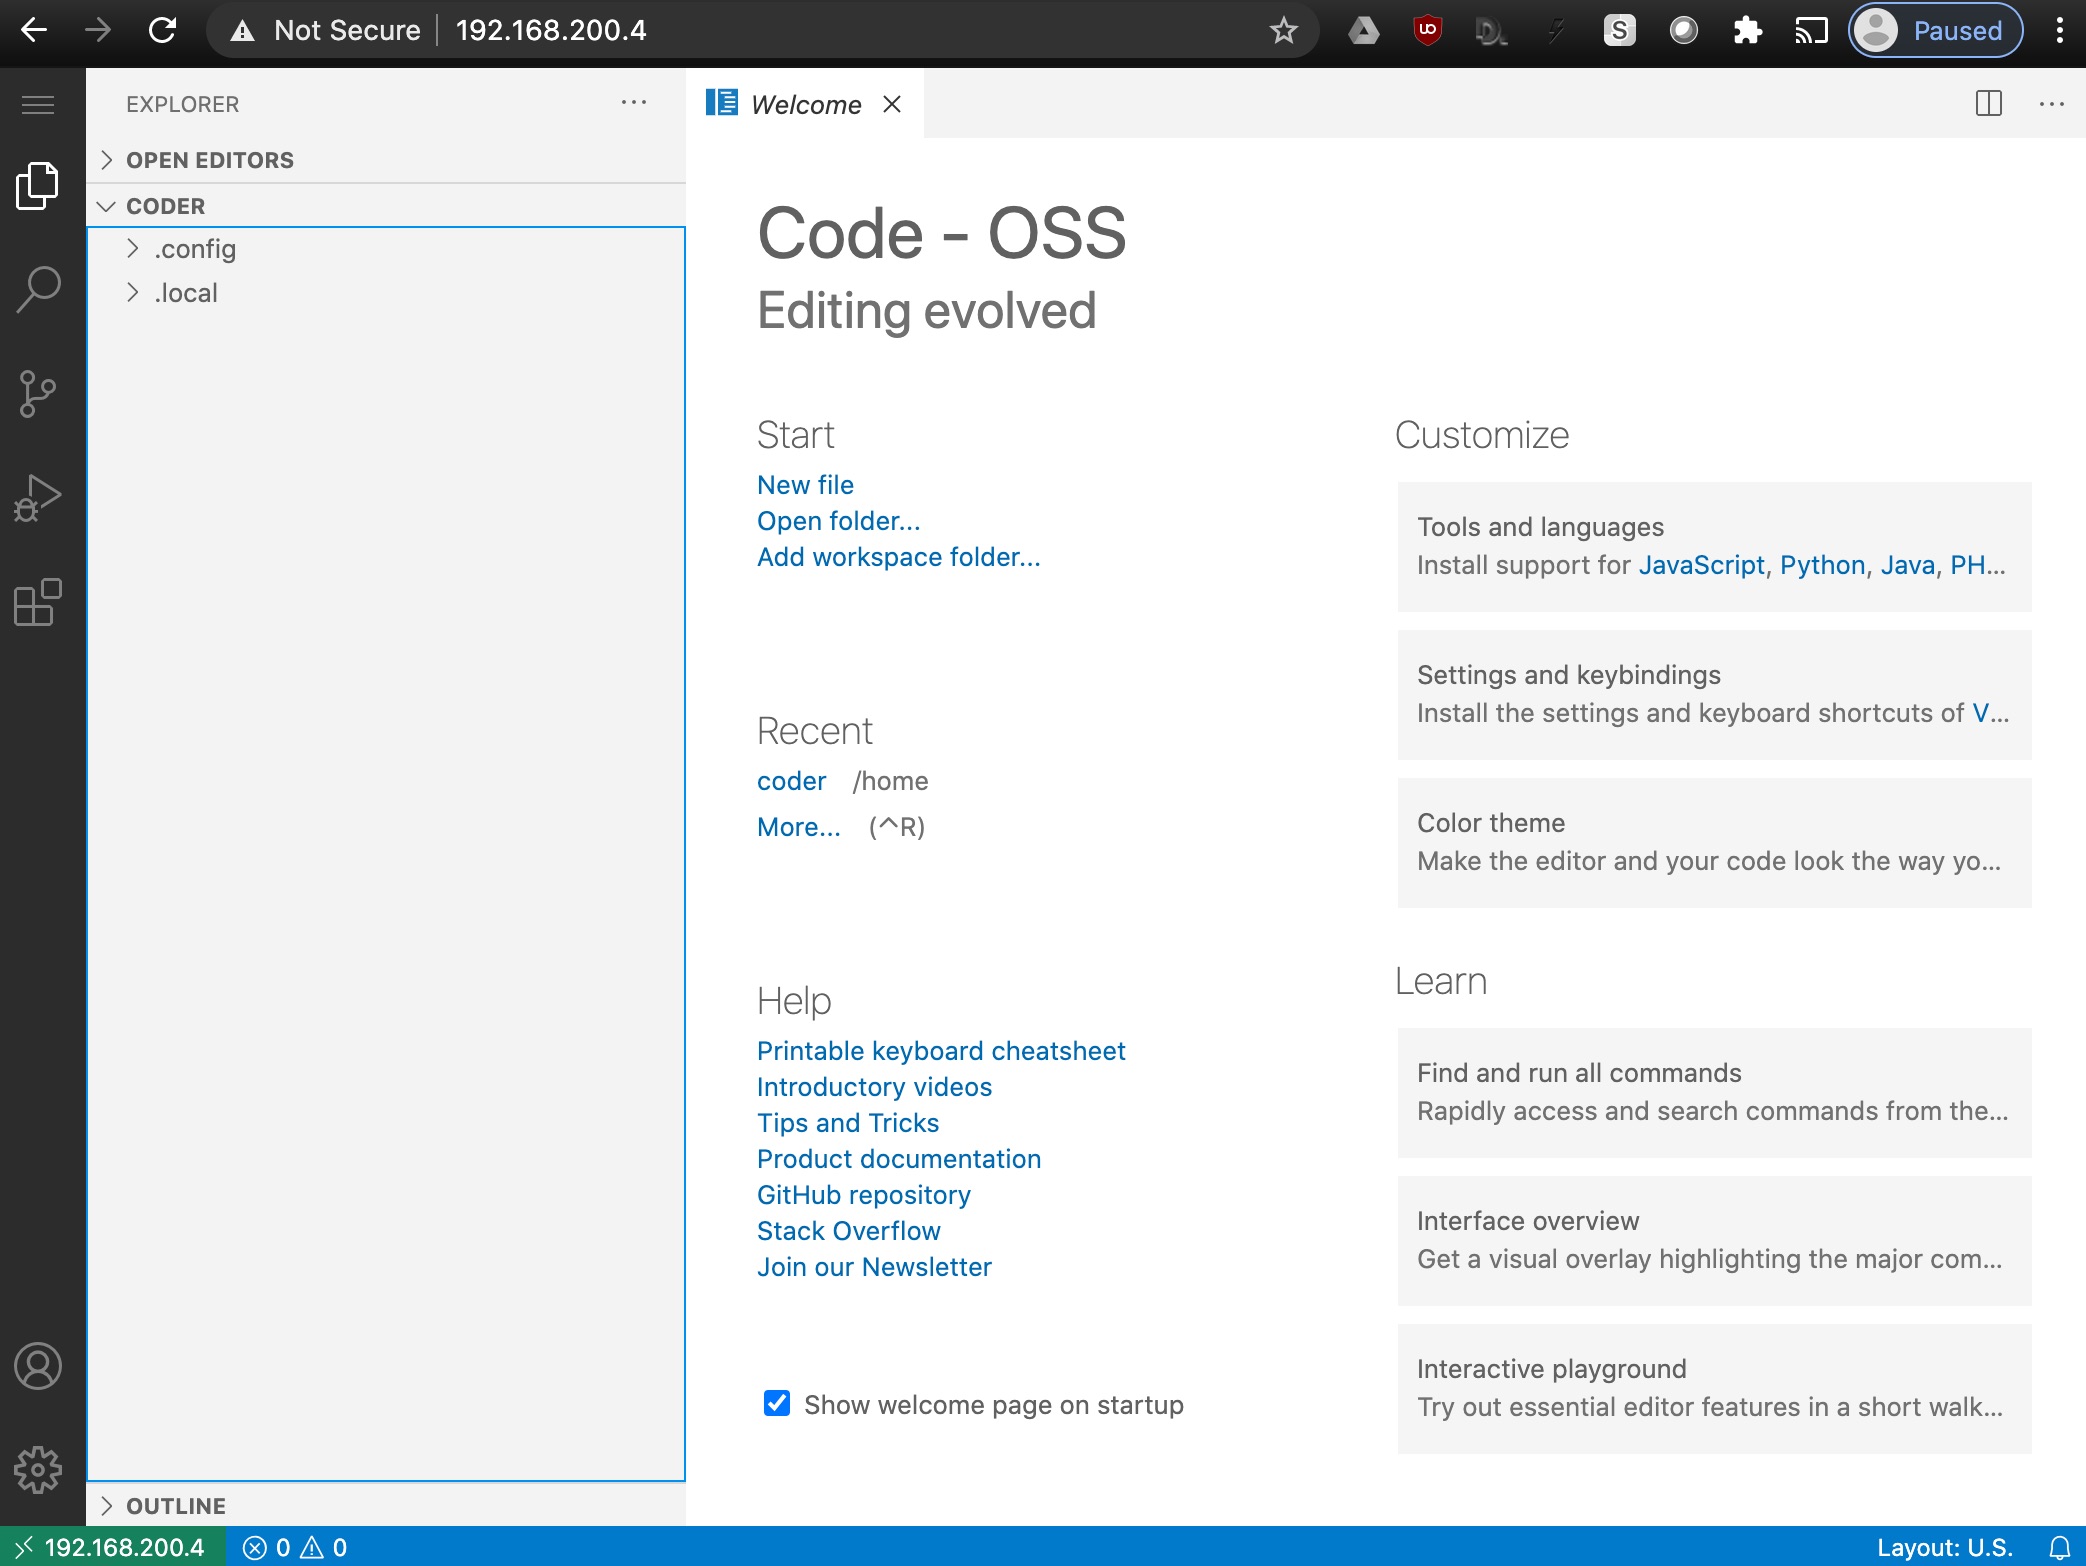
Task: Click the New file link
Action: point(805,485)
